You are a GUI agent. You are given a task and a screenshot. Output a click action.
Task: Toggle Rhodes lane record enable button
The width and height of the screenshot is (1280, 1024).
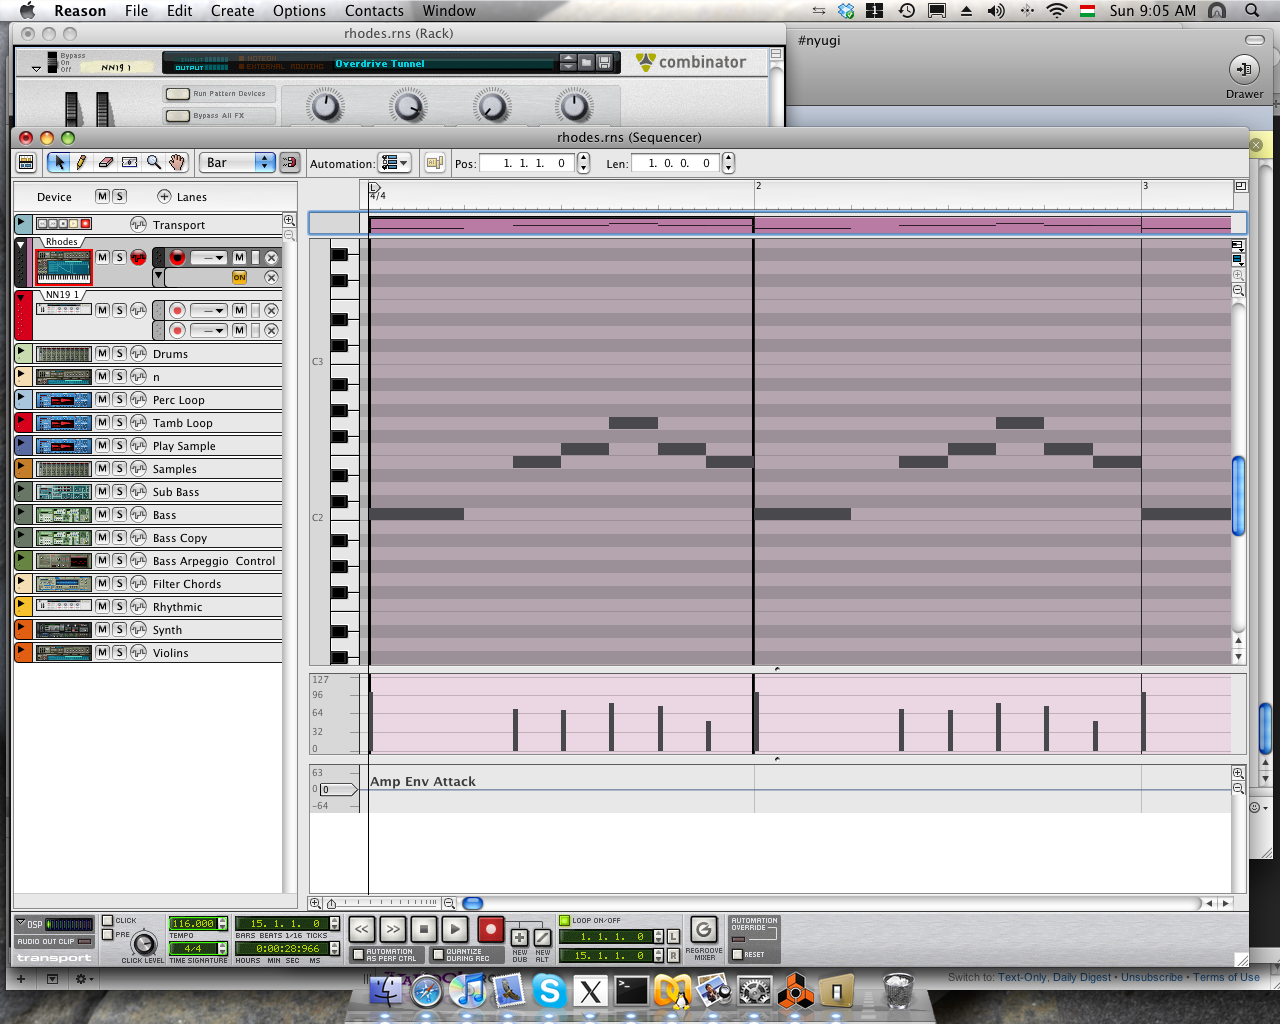coord(177,257)
